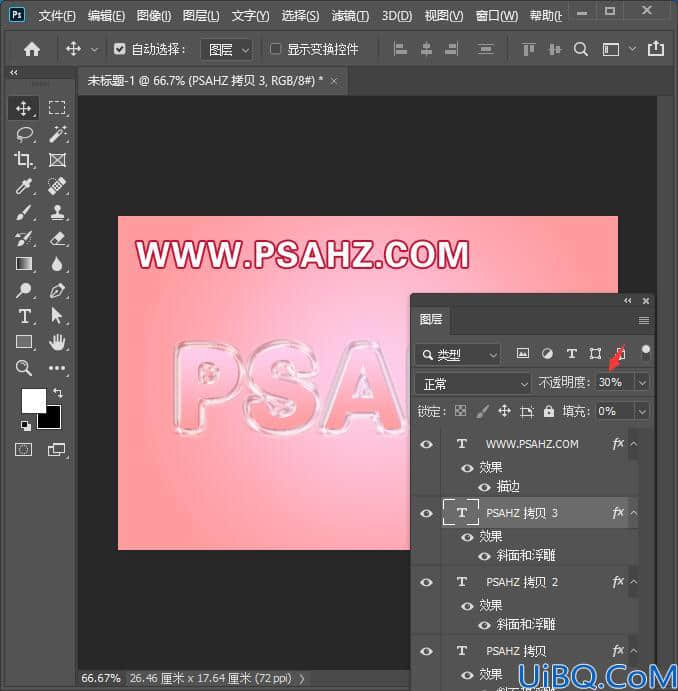Reset default foreground and background colors

[26, 425]
